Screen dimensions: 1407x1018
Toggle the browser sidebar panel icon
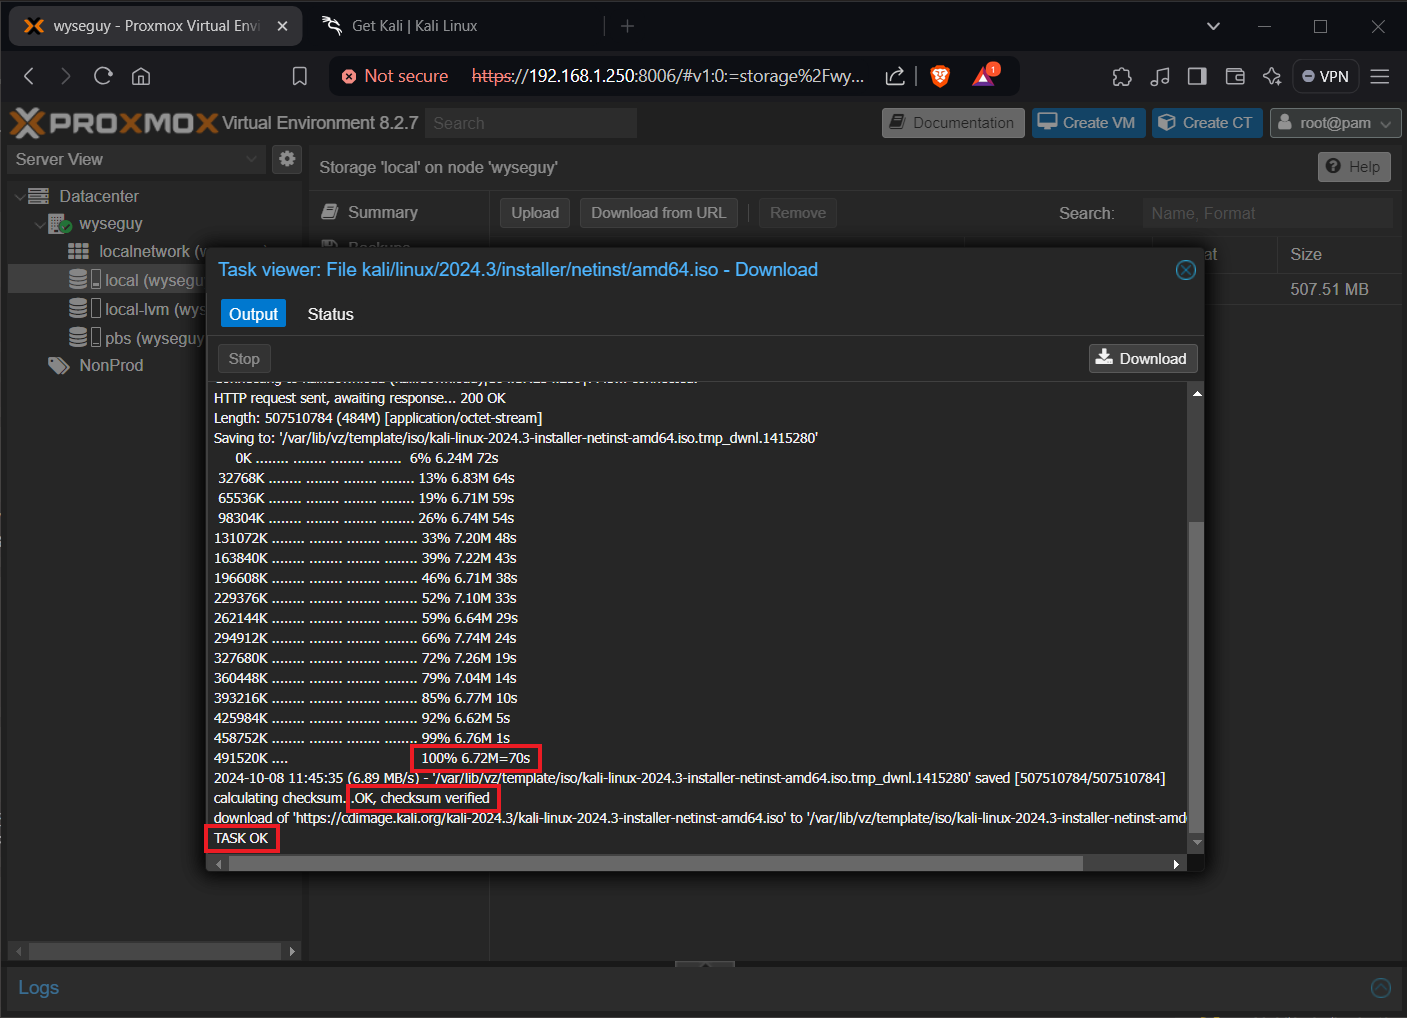point(1197,76)
